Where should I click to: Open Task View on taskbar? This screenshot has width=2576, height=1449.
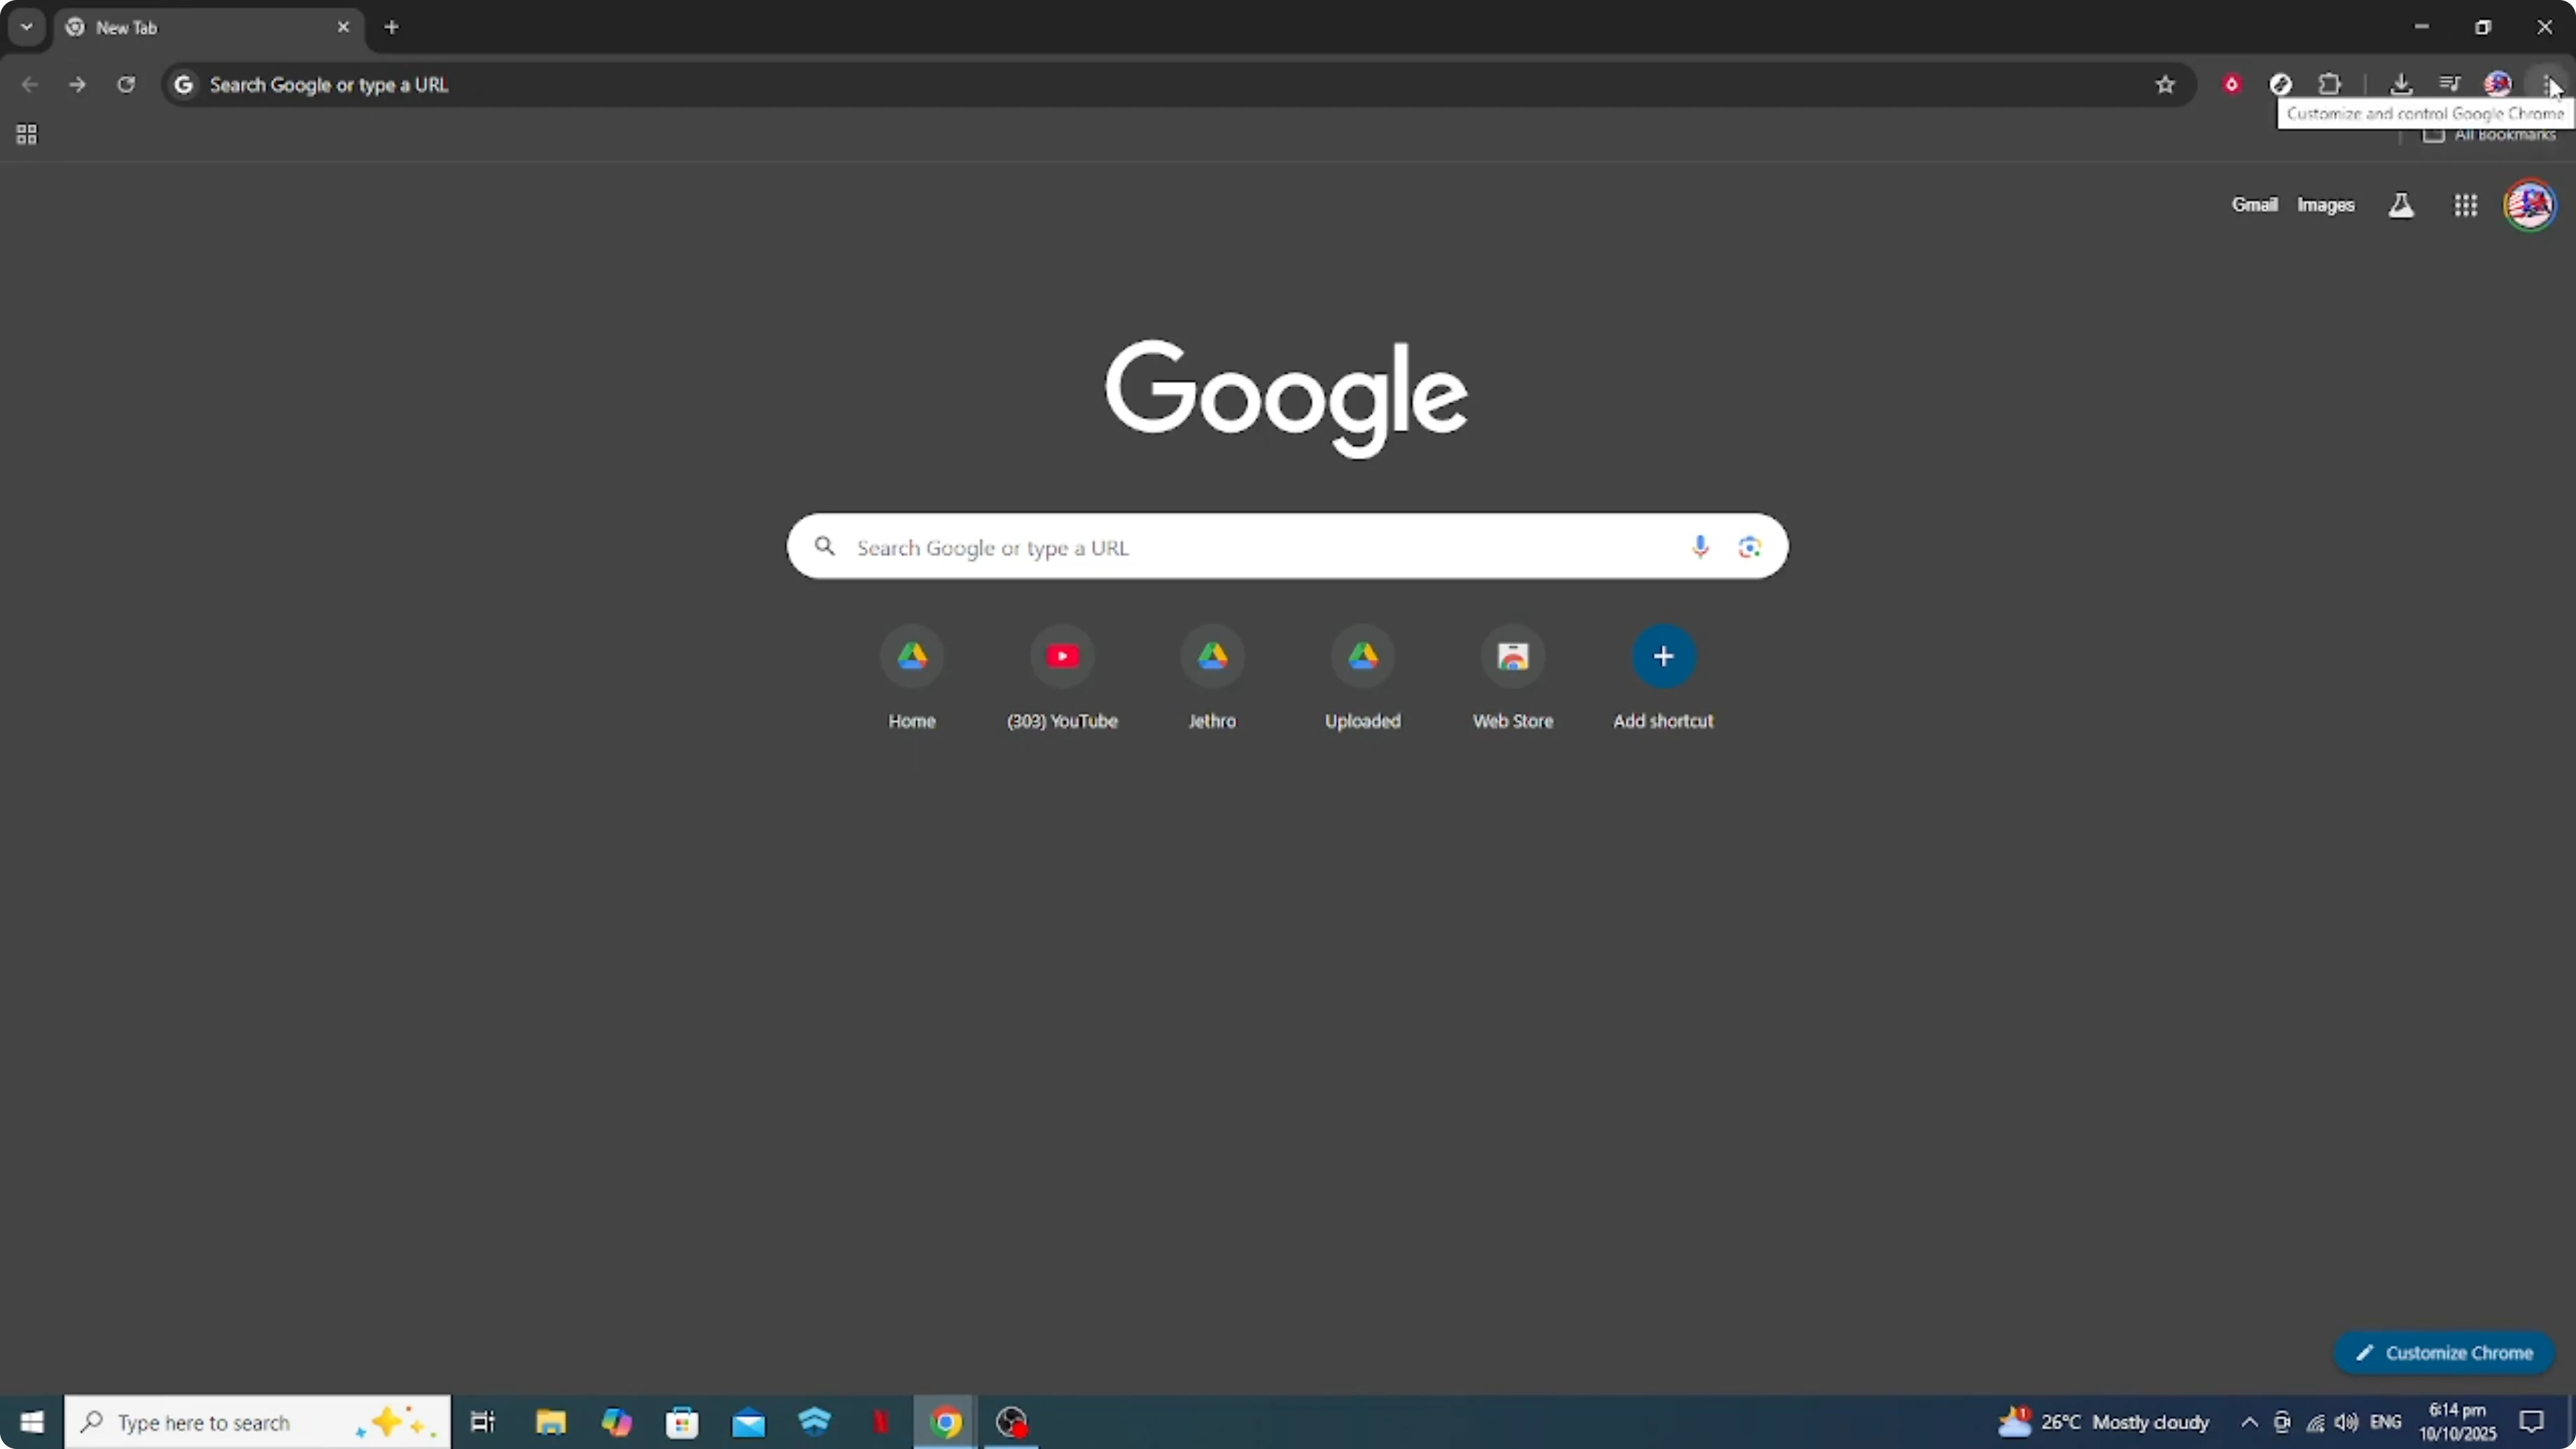(483, 1422)
